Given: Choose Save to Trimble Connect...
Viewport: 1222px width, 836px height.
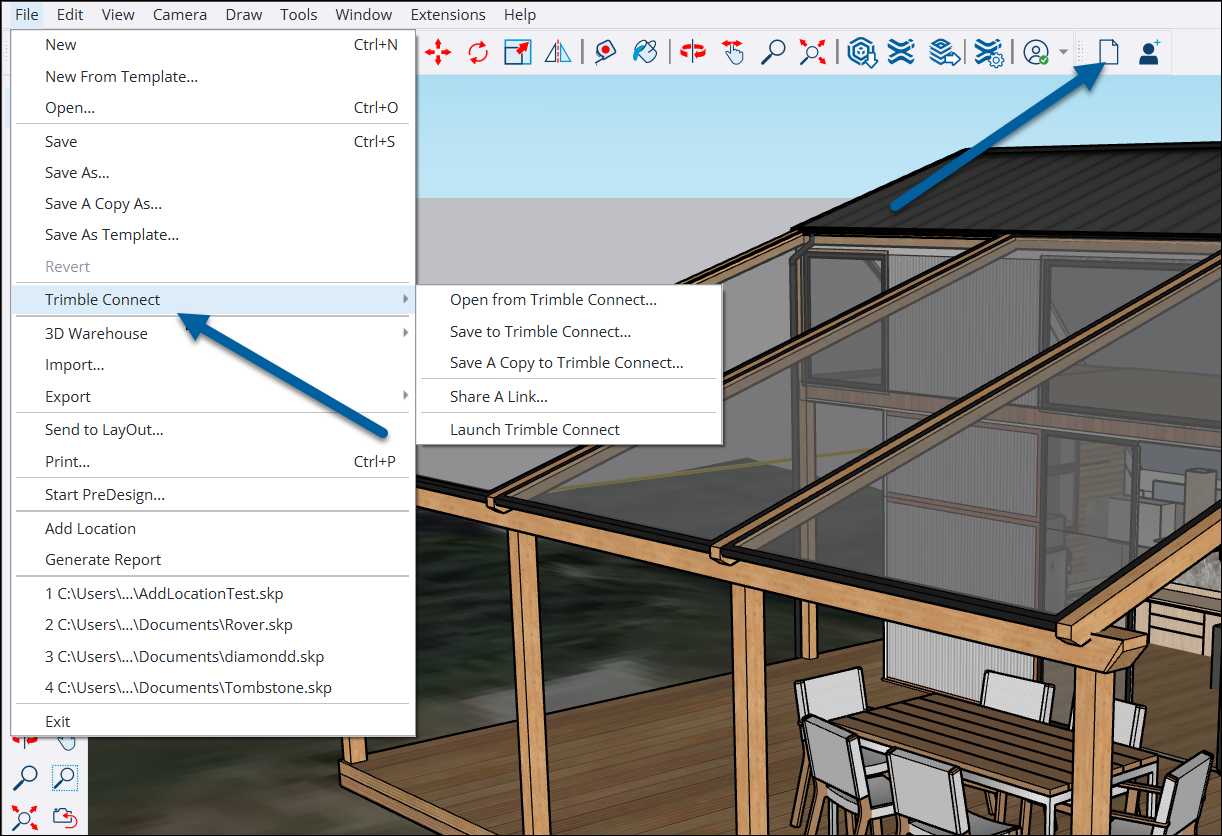Looking at the screenshot, I should point(540,331).
